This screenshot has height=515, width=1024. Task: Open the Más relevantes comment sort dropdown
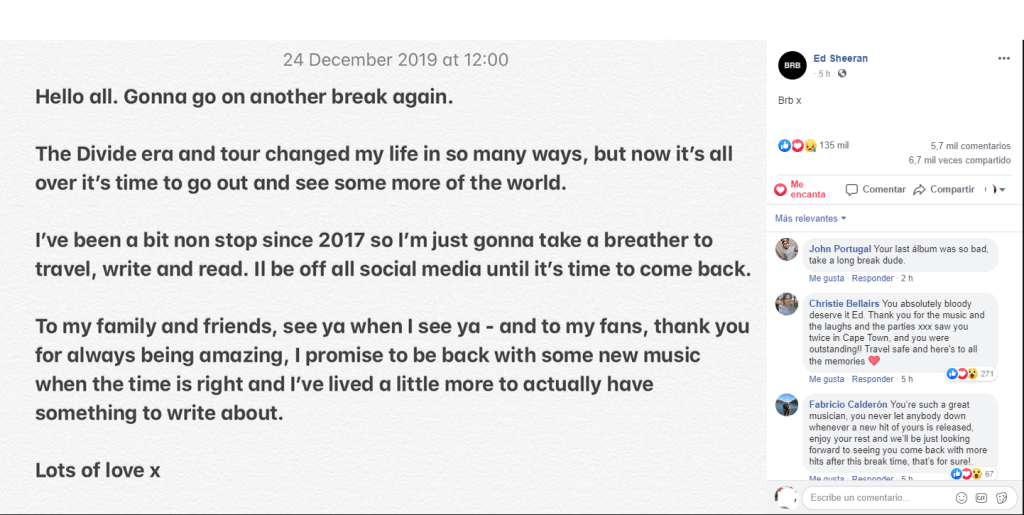(x=810, y=219)
